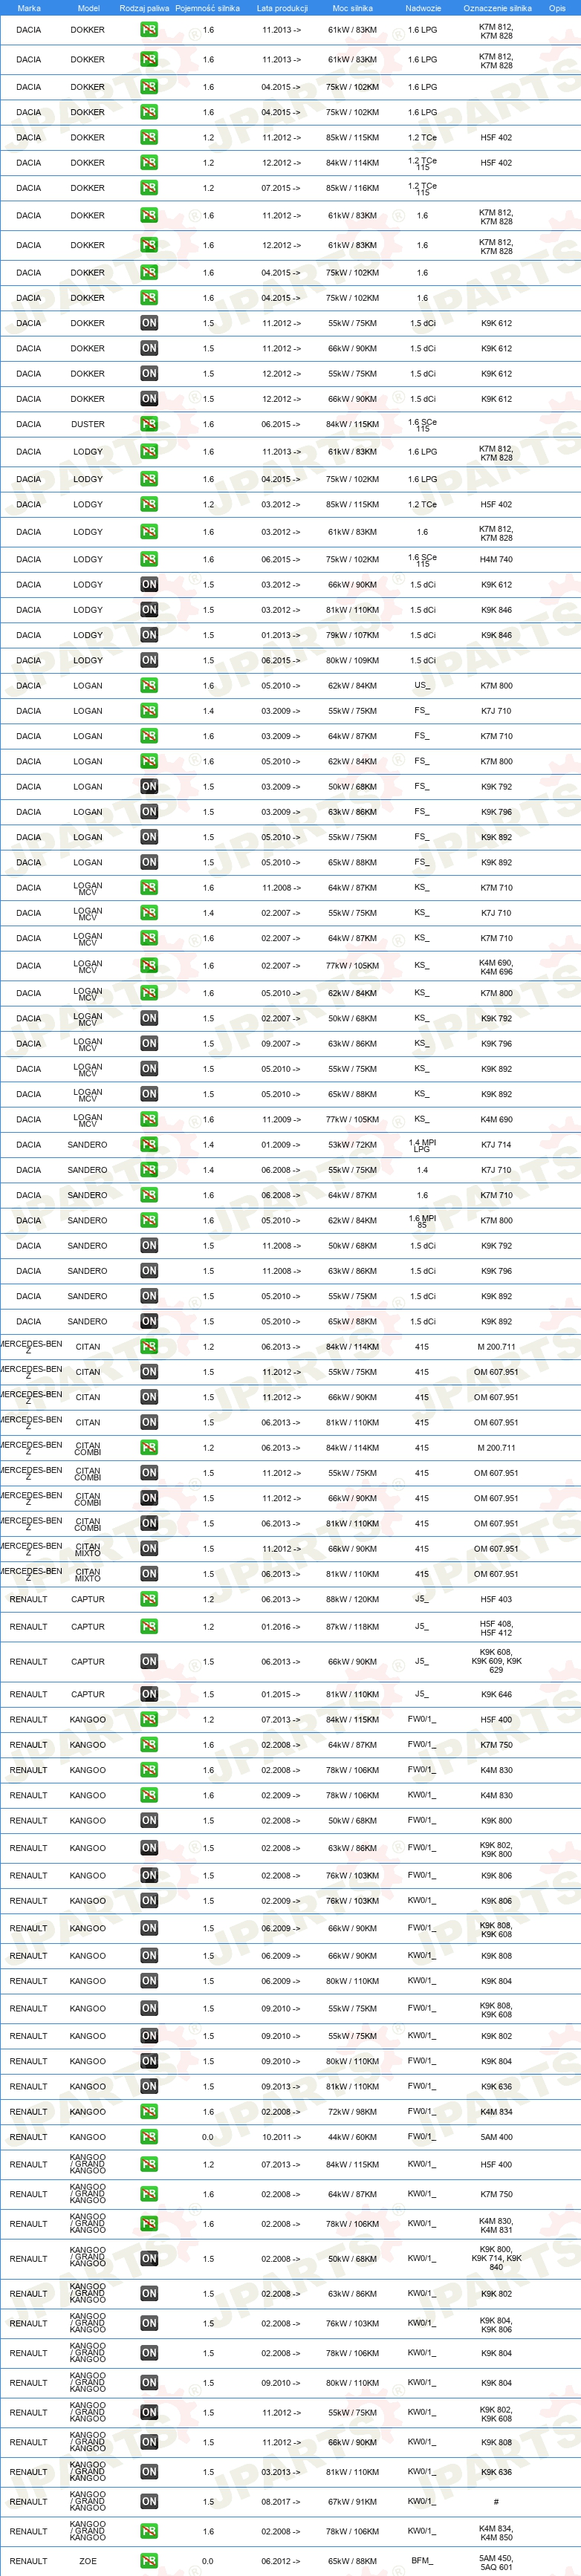Click the K7J 714 engine code cell
581x2576 pixels.
click(496, 1144)
